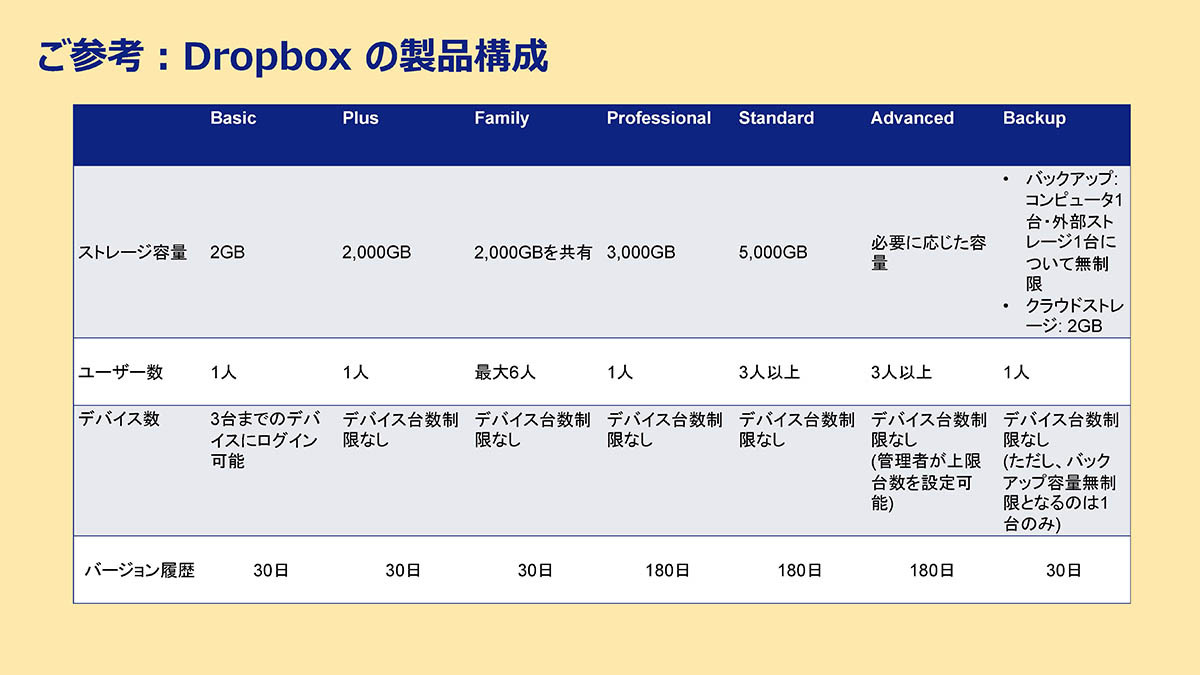The width and height of the screenshot is (1200, 675).
Task: Click '3人以上' in the Advanced column
Action: (x=901, y=372)
